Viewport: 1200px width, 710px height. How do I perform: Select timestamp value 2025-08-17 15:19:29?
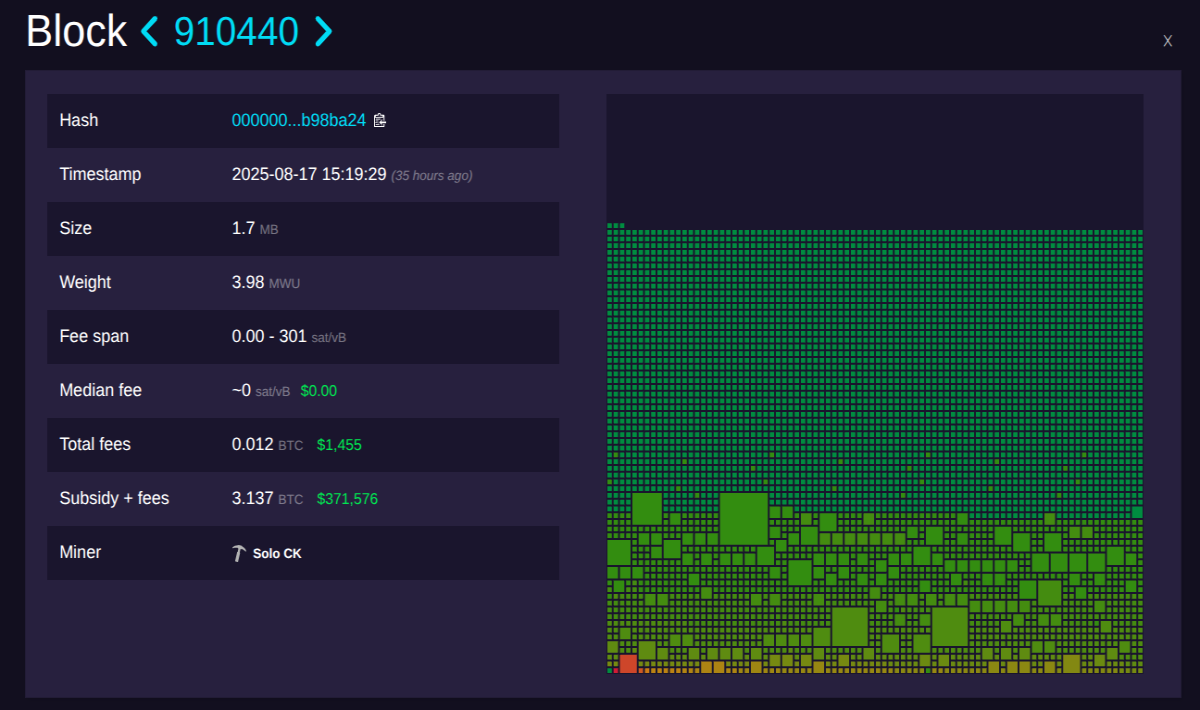[309, 174]
